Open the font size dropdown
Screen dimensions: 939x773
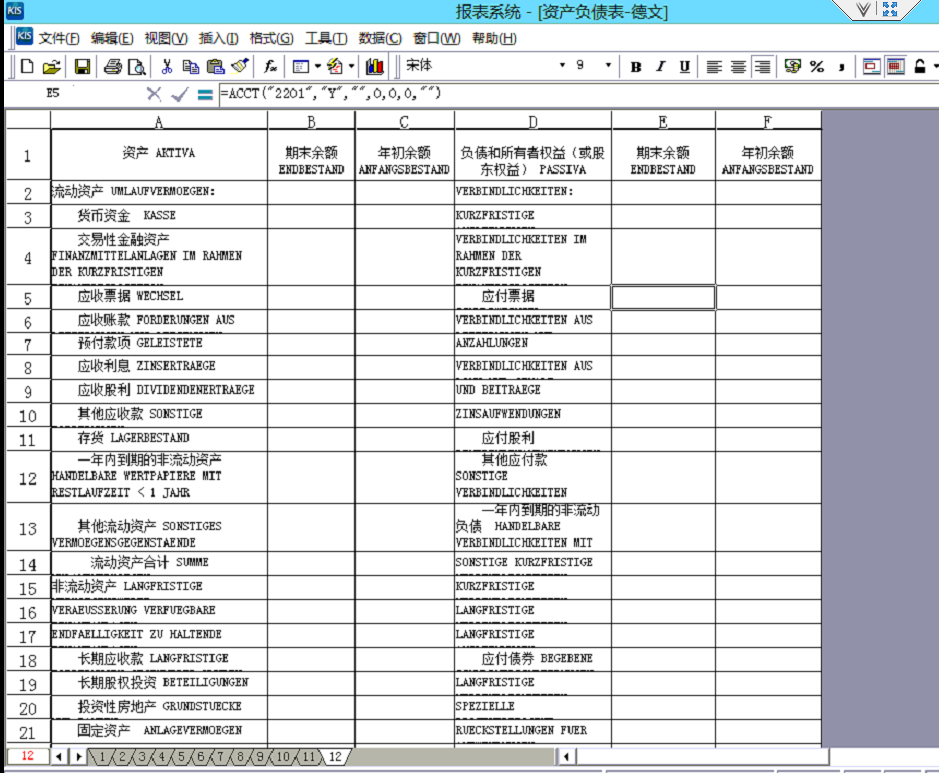[607, 68]
